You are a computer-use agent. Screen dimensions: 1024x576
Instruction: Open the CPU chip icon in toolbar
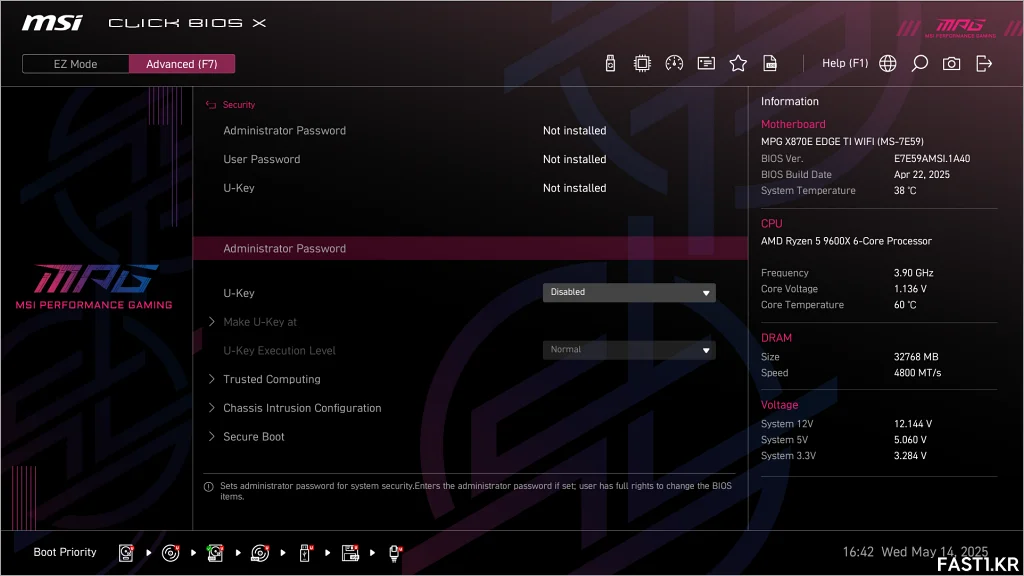click(x=642, y=63)
